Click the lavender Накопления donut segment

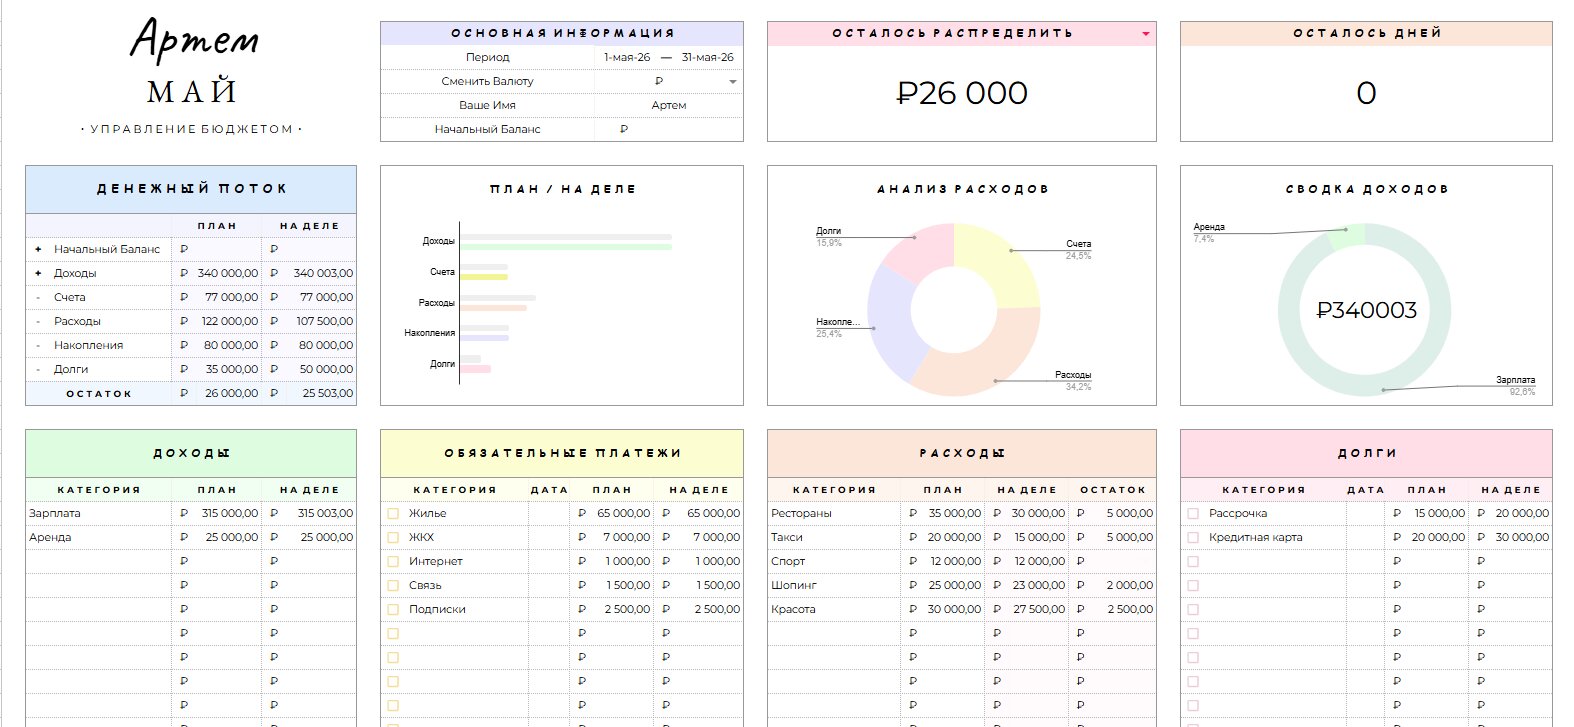click(890, 325)
